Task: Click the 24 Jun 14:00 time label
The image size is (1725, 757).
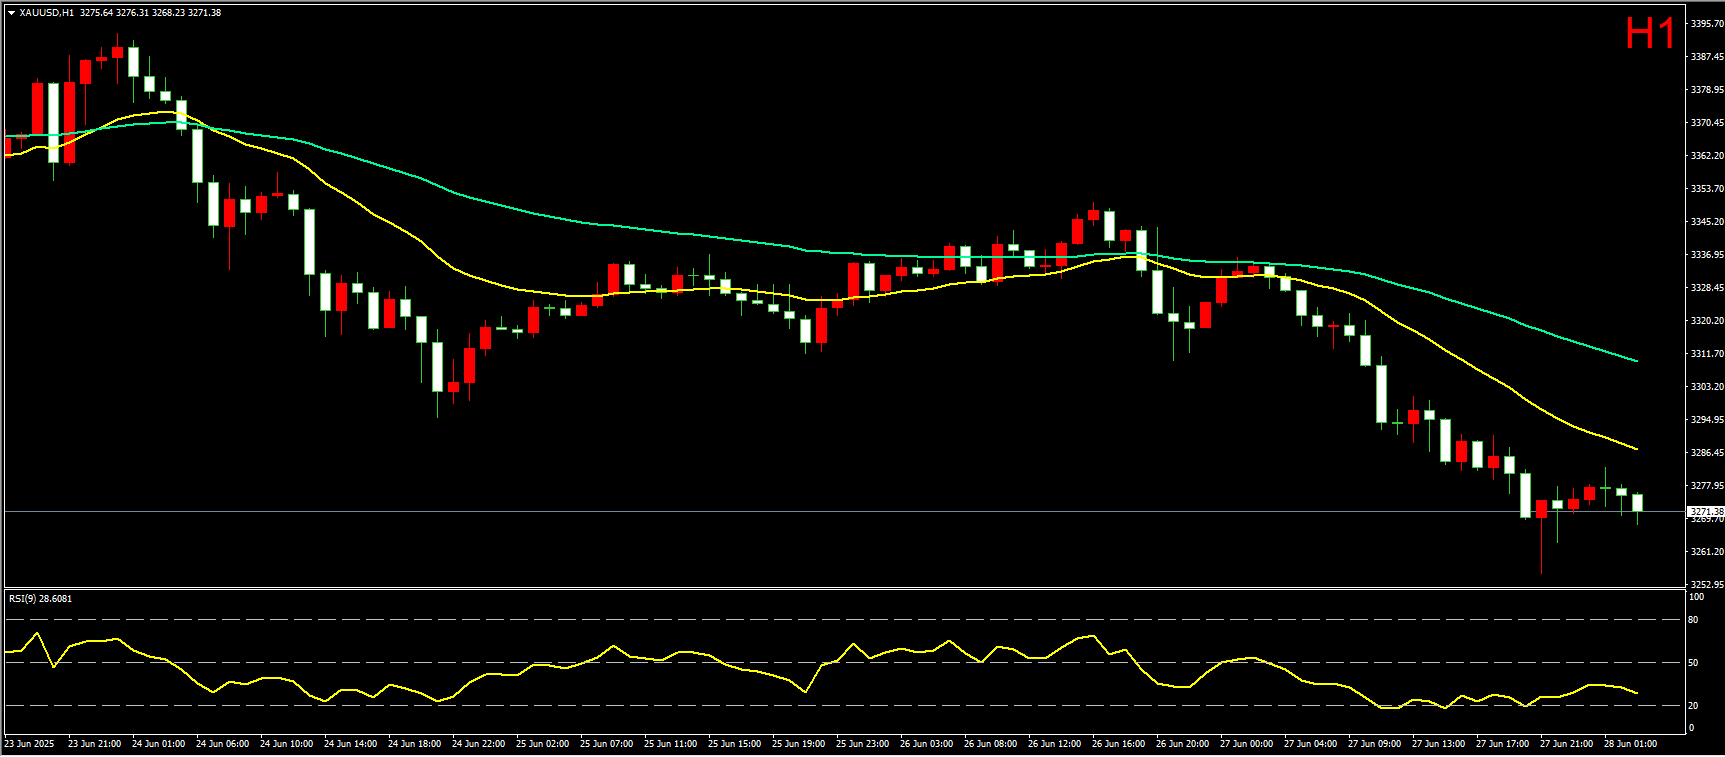Action: 351,743
